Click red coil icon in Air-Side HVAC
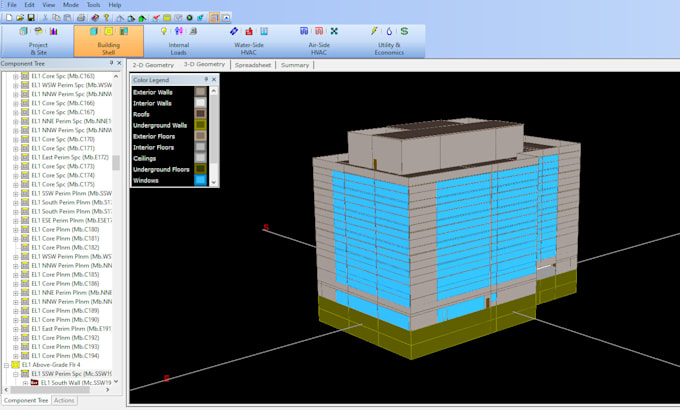This screenshot has width=680, height=410. (x=319, y=31)
